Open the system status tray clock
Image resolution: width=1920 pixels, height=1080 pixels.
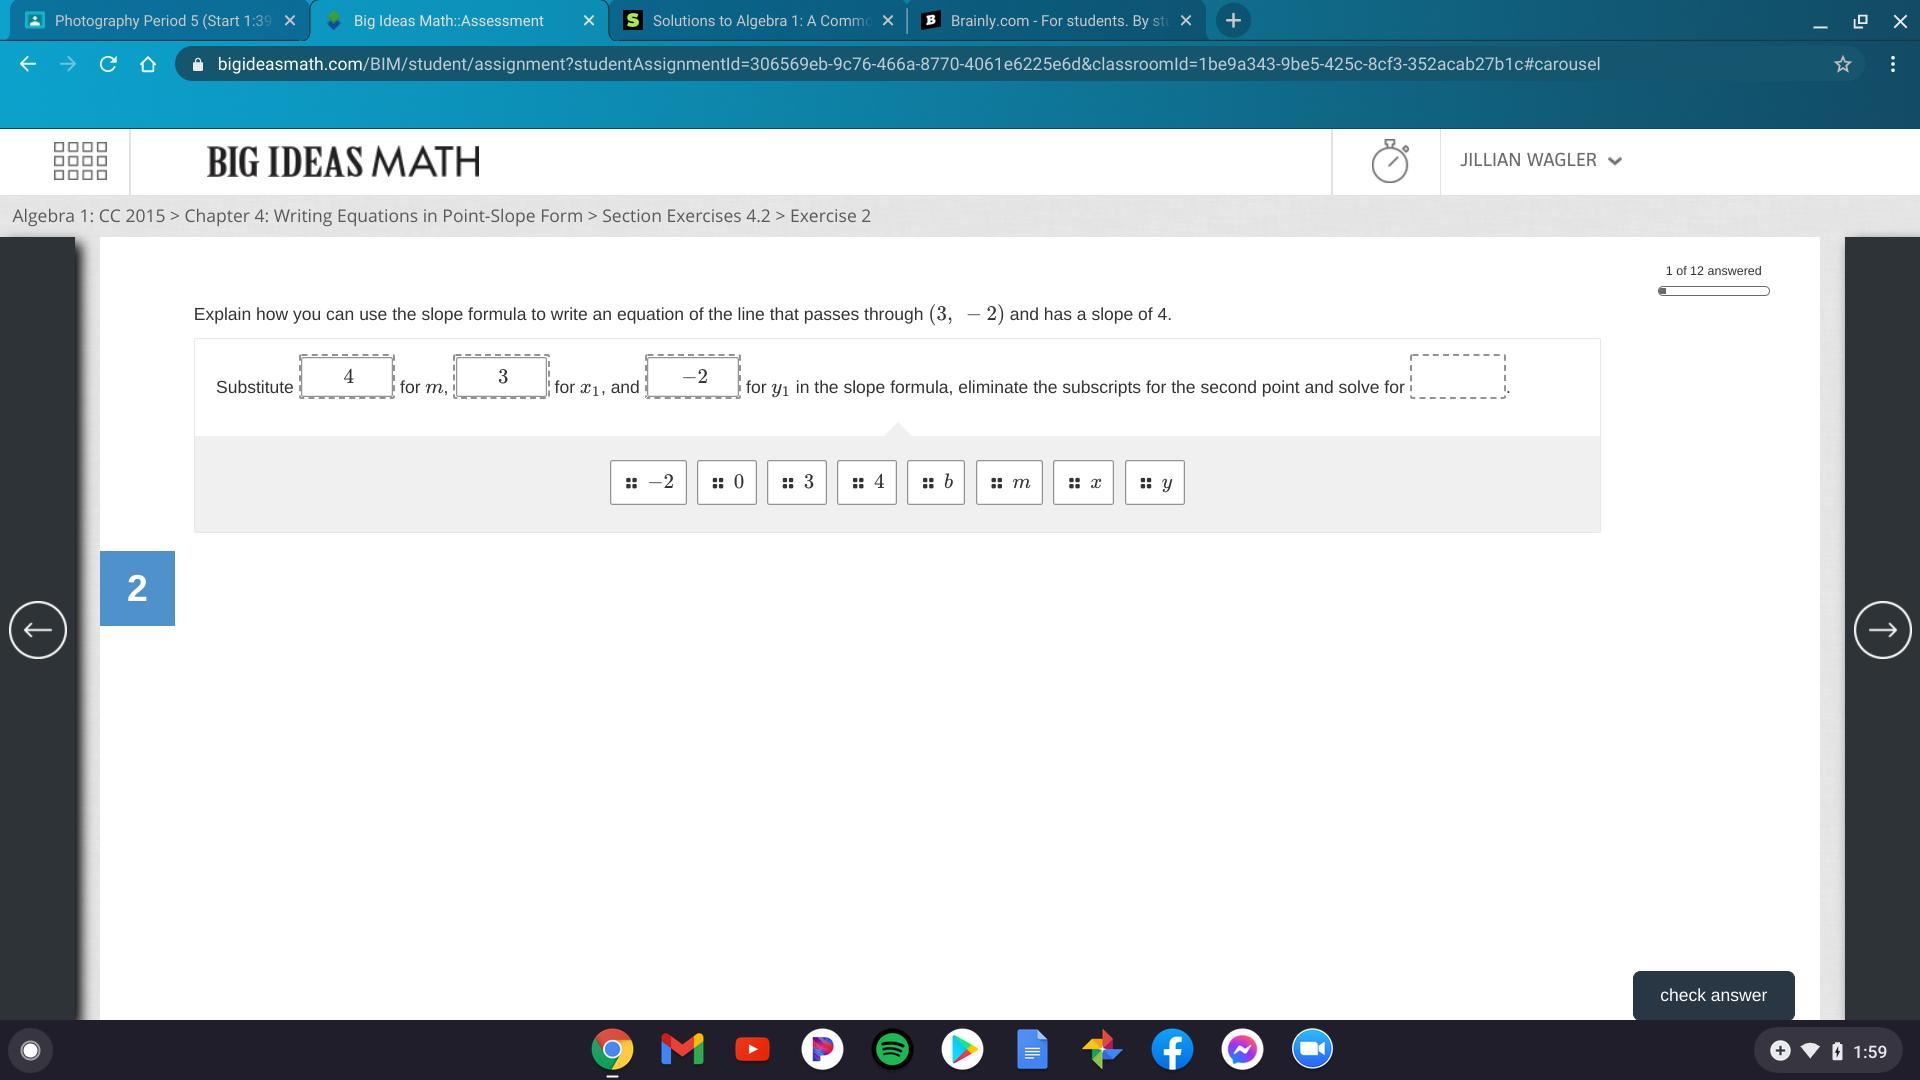tap(1869, 1051)
